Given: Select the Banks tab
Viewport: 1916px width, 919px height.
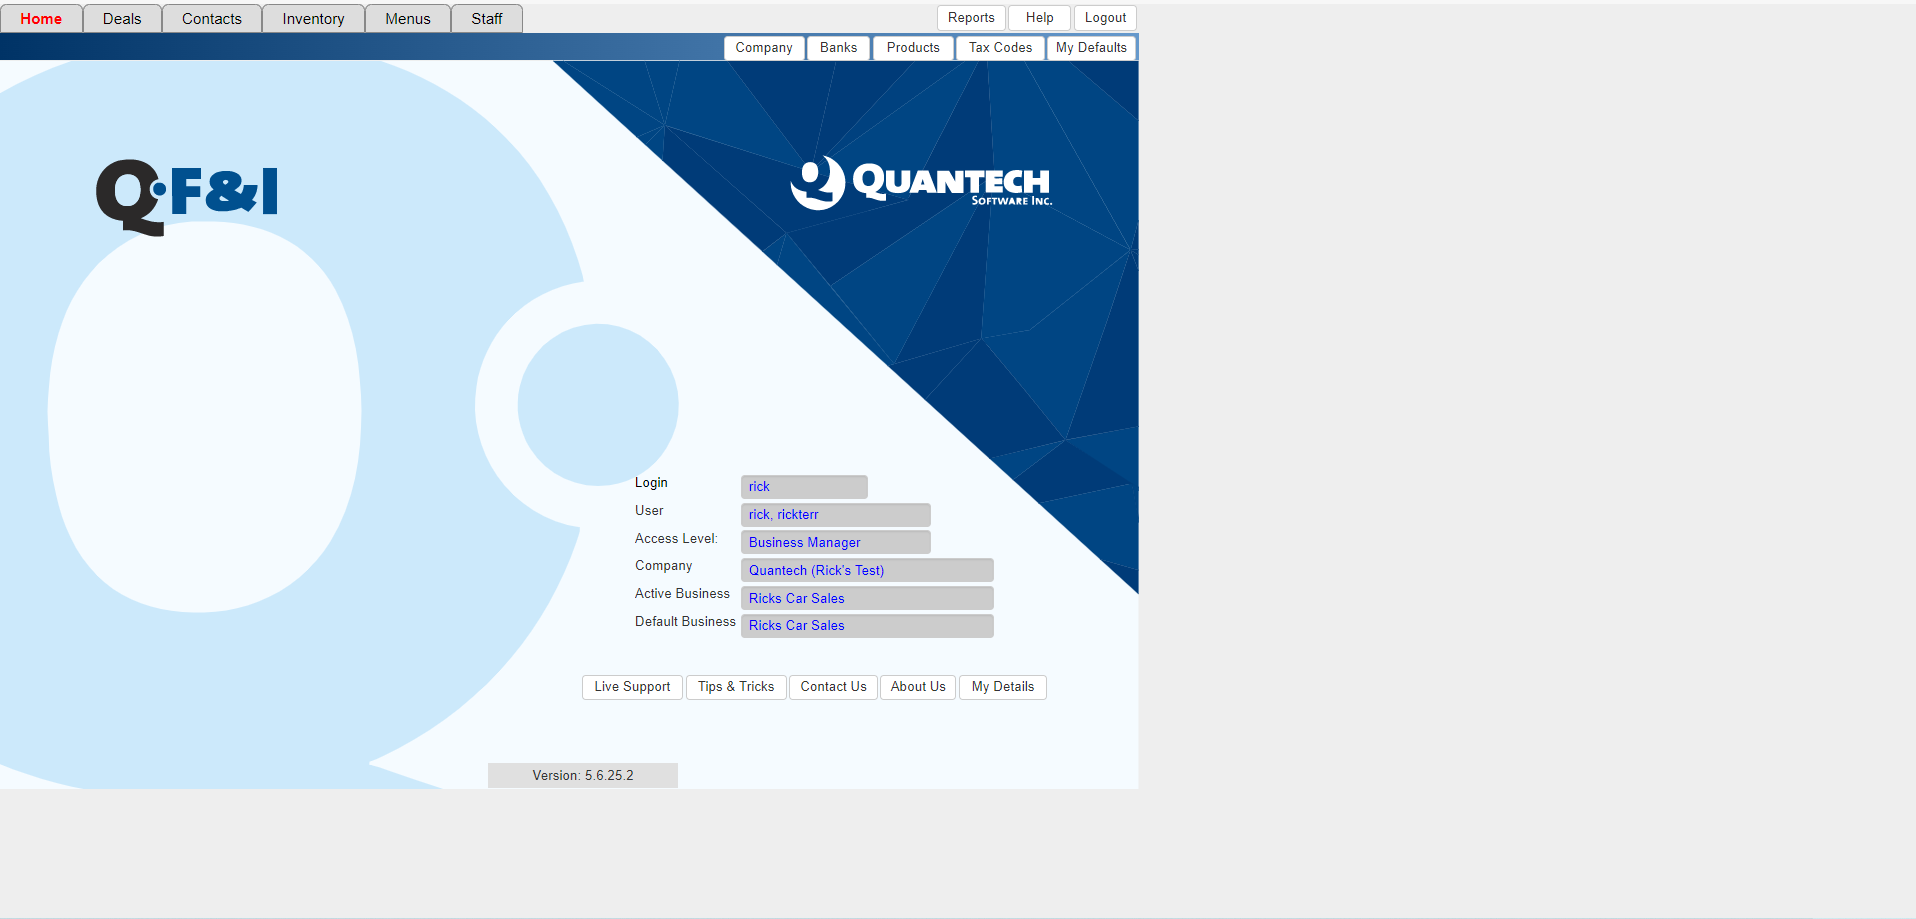Looking at the screenshot, I should click(x=838, y=47).
